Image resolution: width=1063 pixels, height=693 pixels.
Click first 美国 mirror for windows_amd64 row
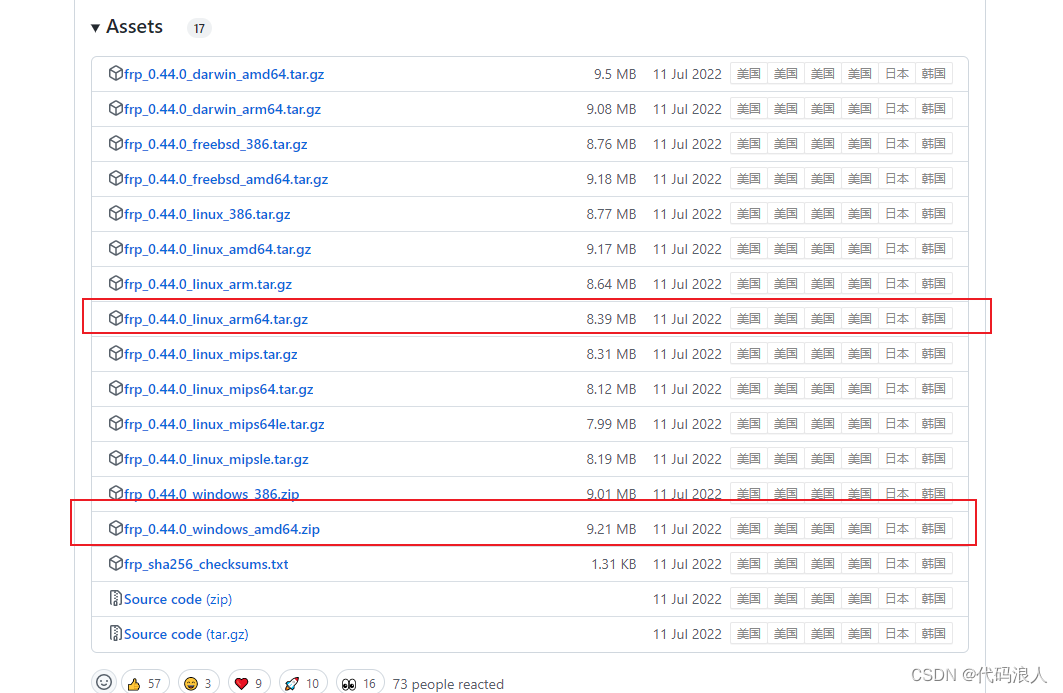(748, 529)
